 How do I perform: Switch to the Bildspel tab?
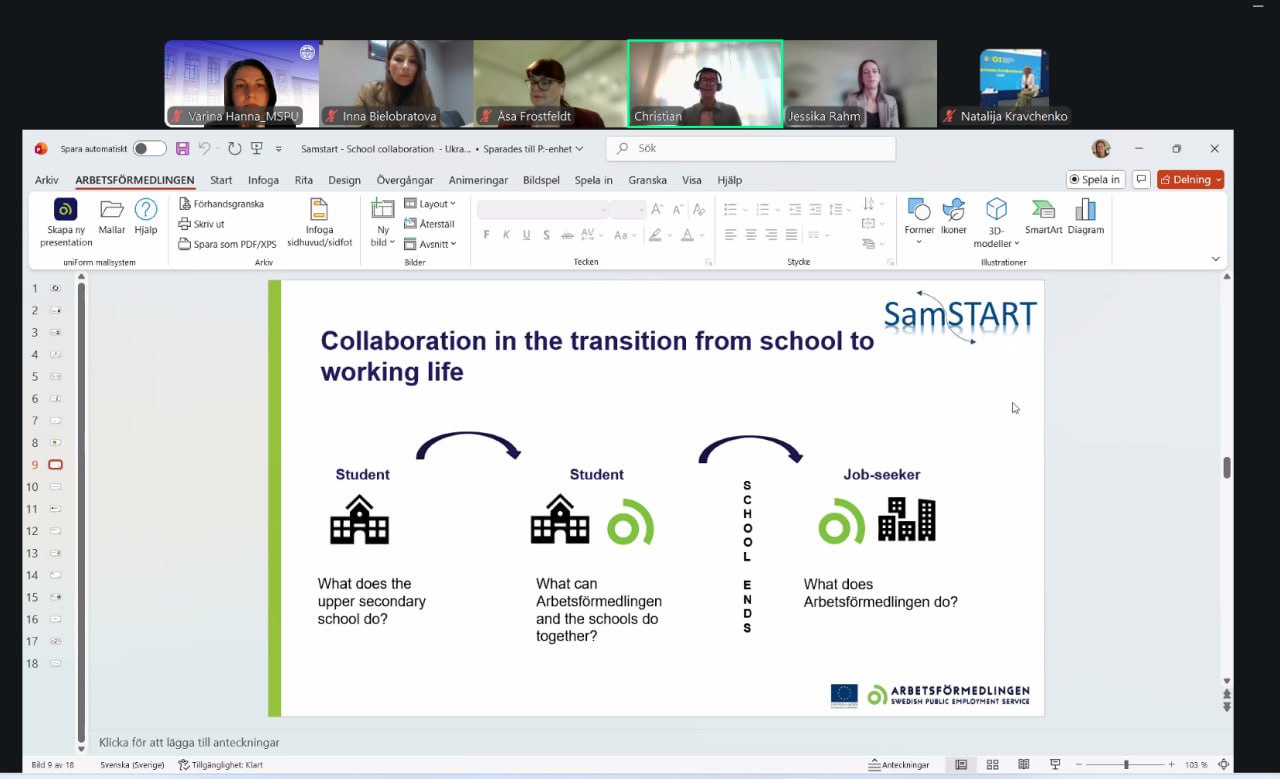click(541, 180)
